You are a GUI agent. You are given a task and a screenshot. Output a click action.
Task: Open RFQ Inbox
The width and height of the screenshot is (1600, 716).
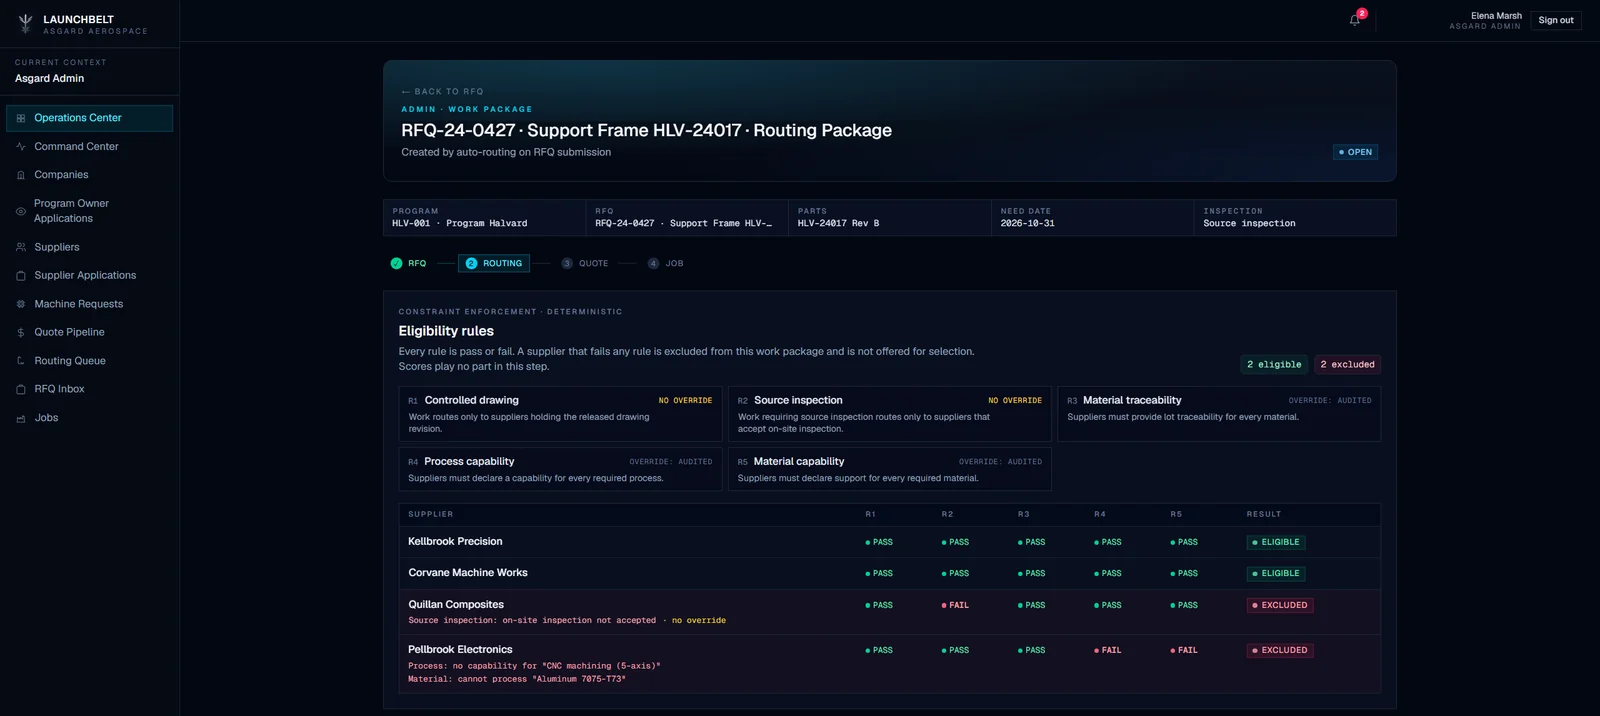(x=90, y=389)
